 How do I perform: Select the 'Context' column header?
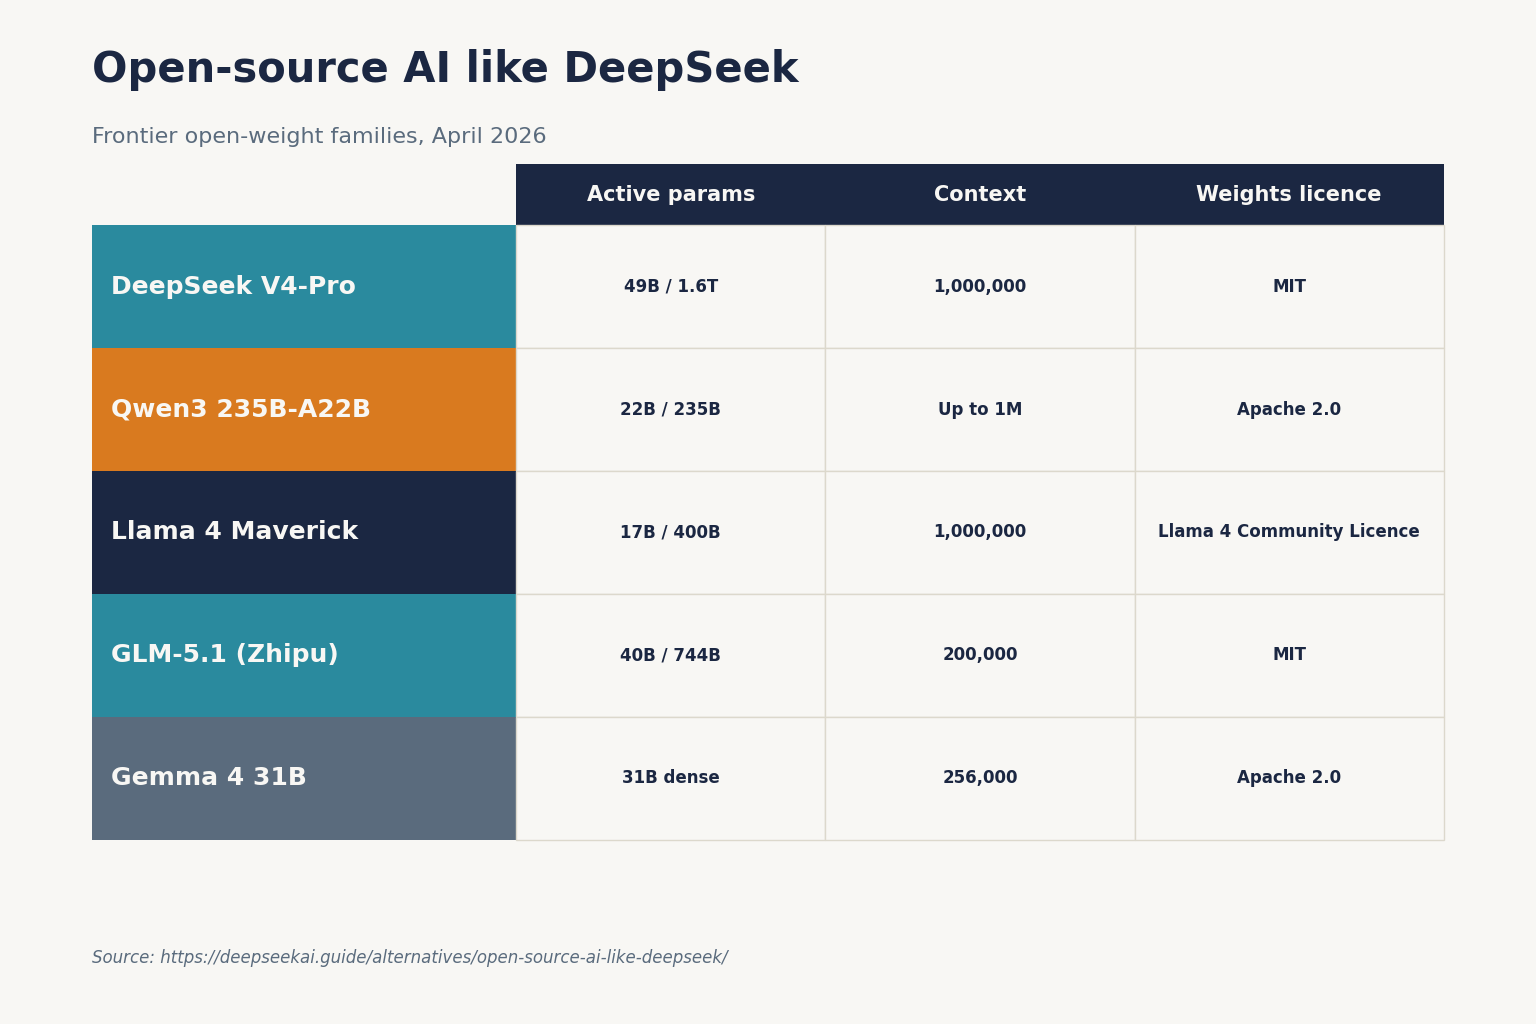(x=980, y=195)
